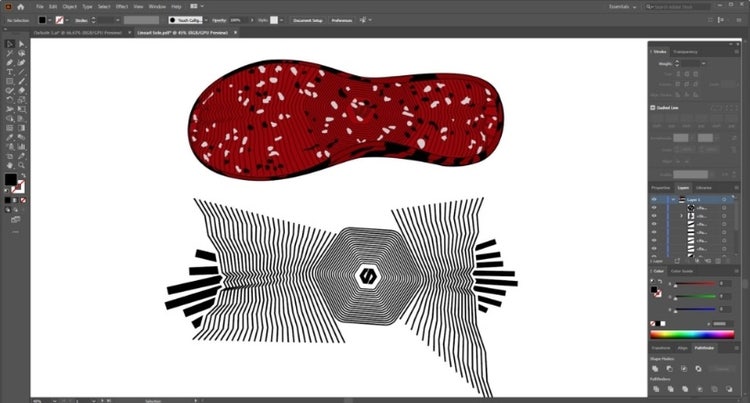Click the Intersect shape mode icon
The image size is (750, 403).
[684, 369]
